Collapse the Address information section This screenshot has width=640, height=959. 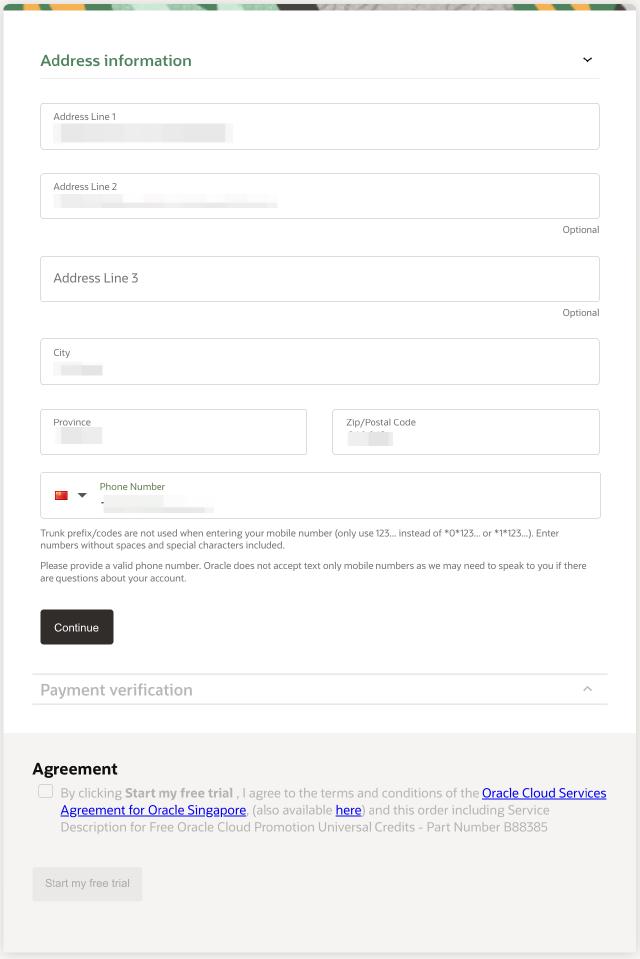click(589, 59)
